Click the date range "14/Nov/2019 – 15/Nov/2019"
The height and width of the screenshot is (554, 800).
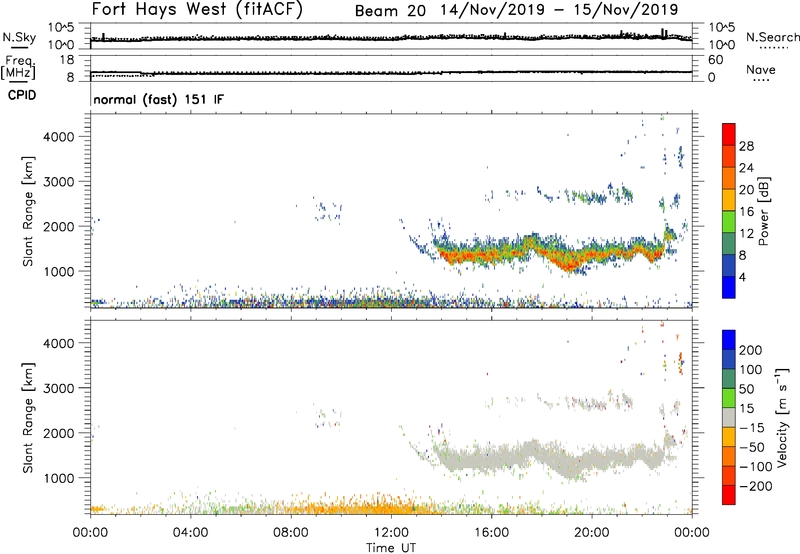point(559,10)
